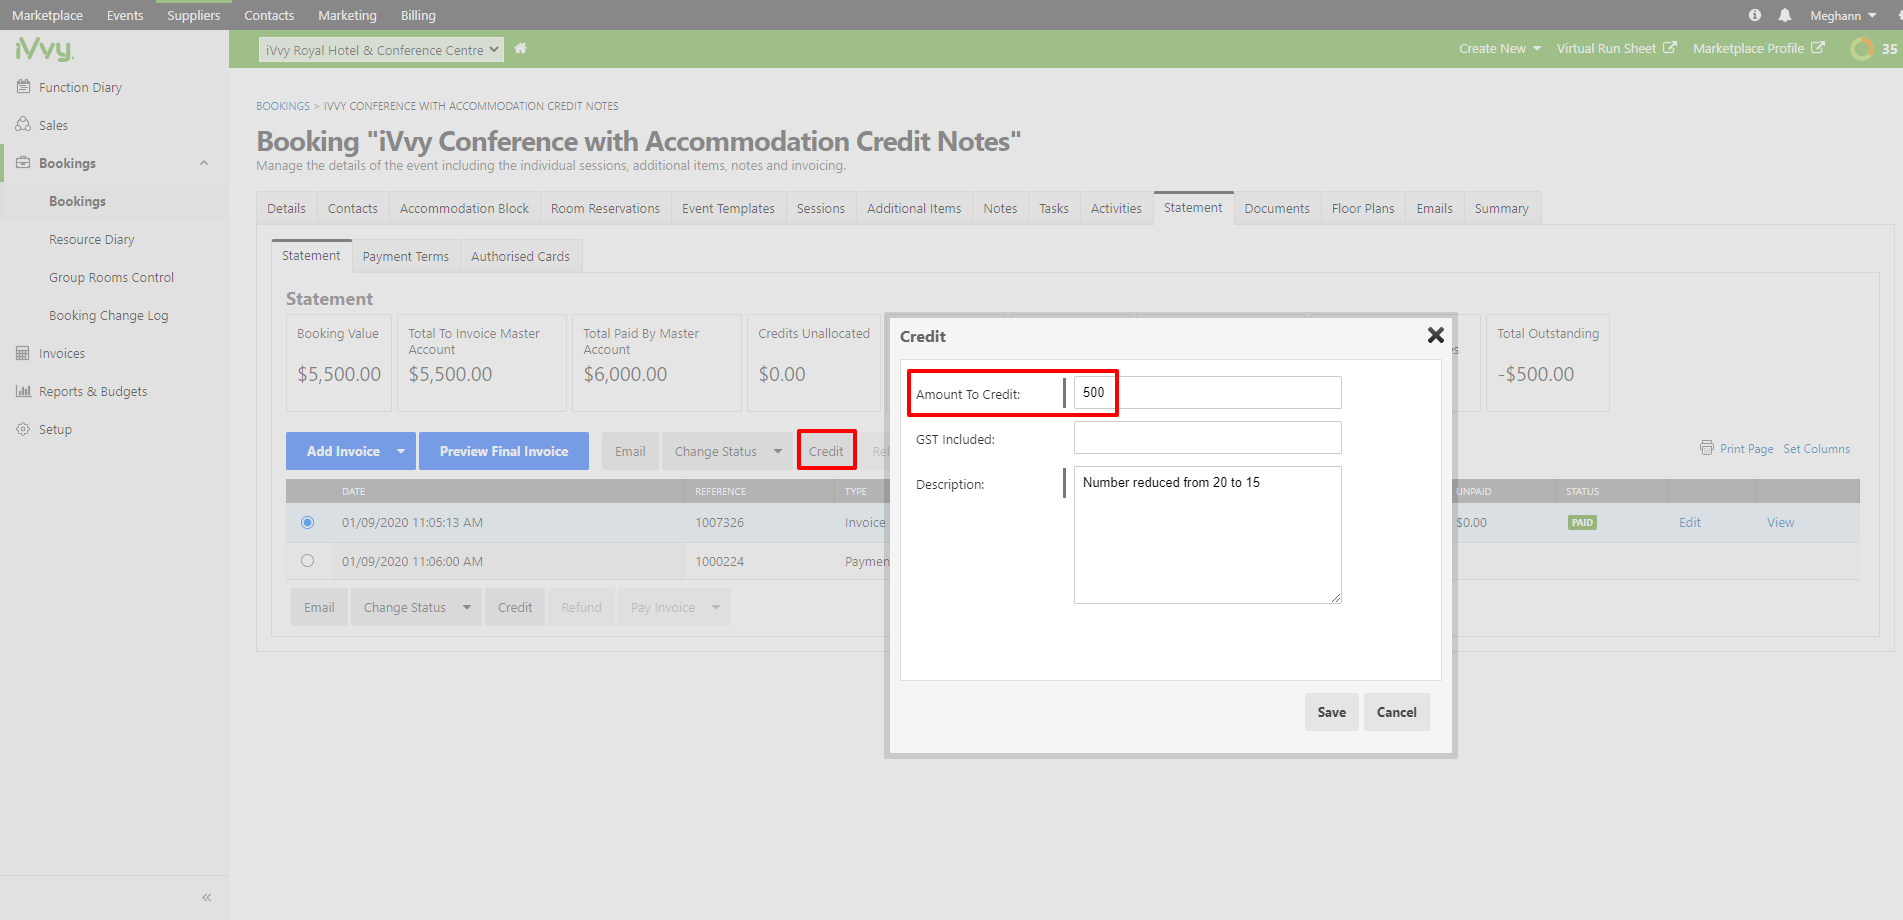Click the Function Diary calendar icon
Screen dimensions: 1903x920
coord(23,87)
